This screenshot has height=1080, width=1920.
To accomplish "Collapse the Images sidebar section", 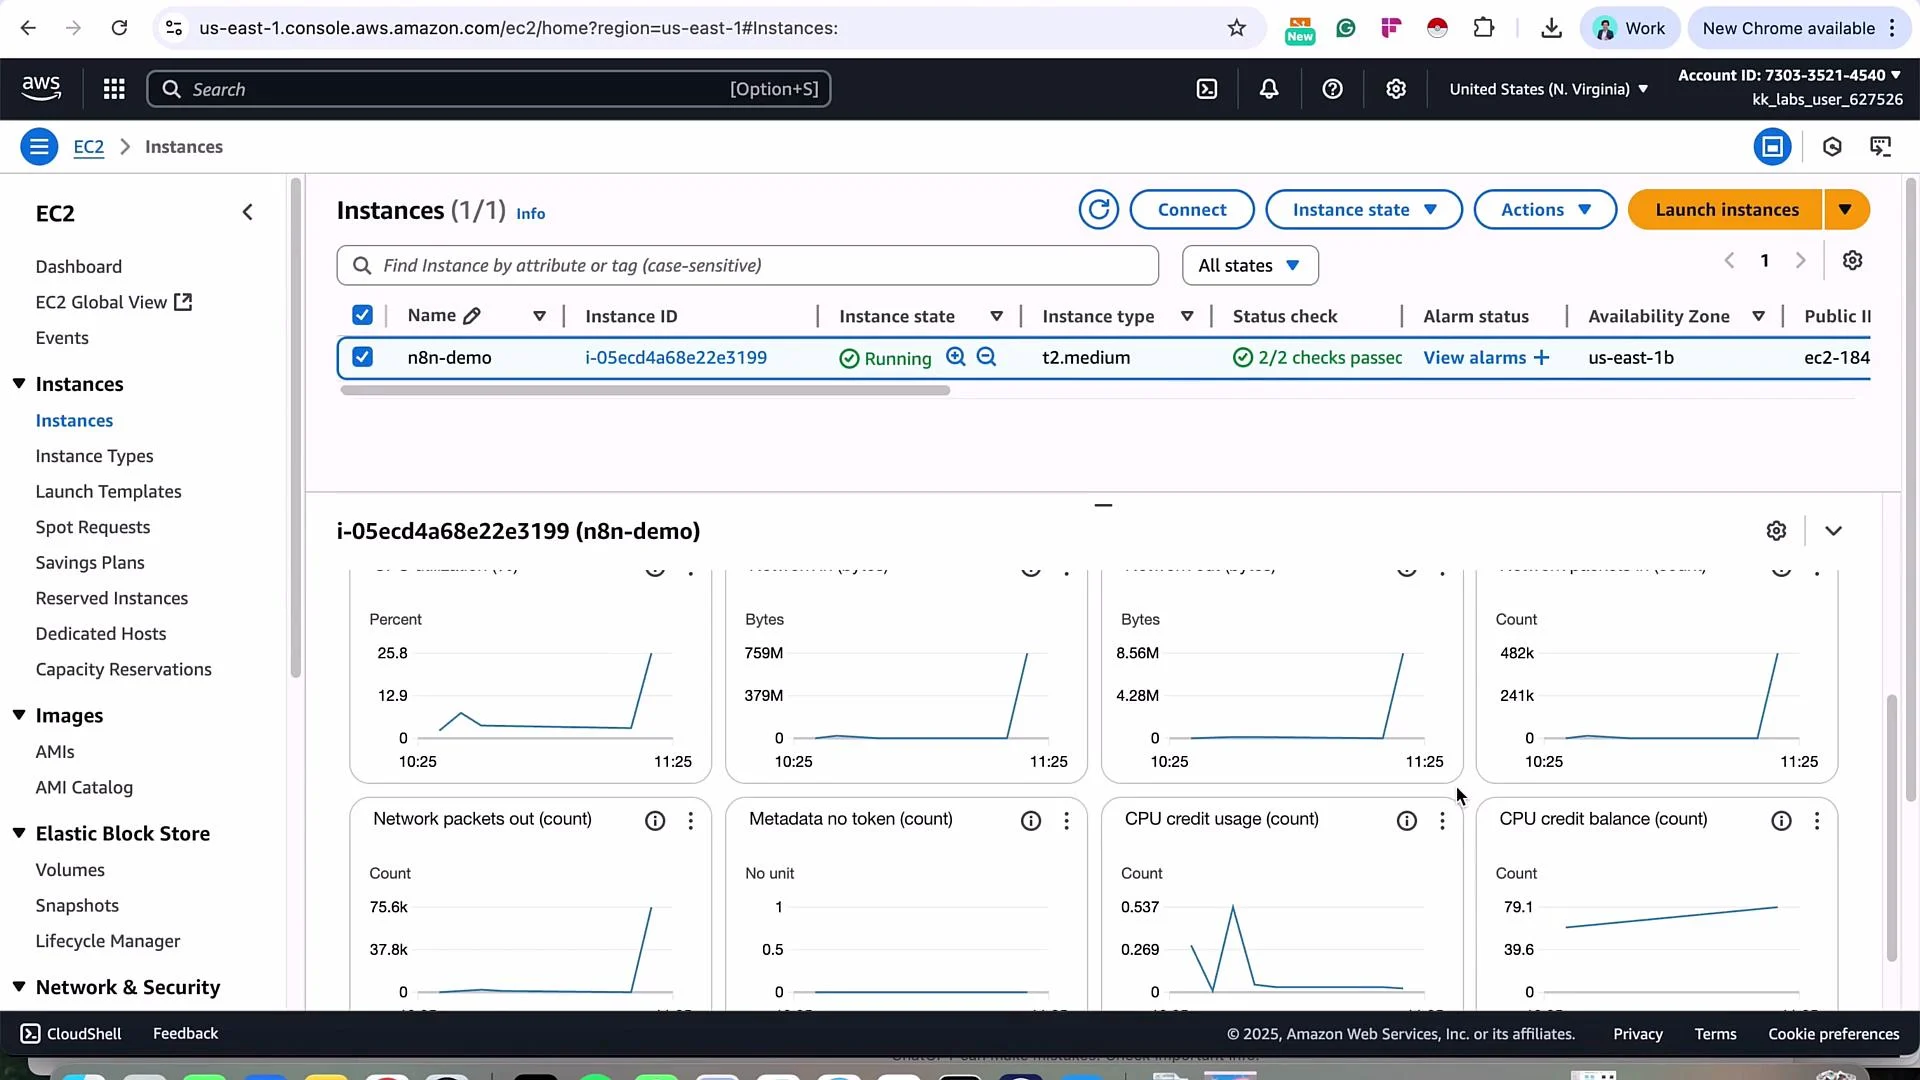I will coord(19,715).
